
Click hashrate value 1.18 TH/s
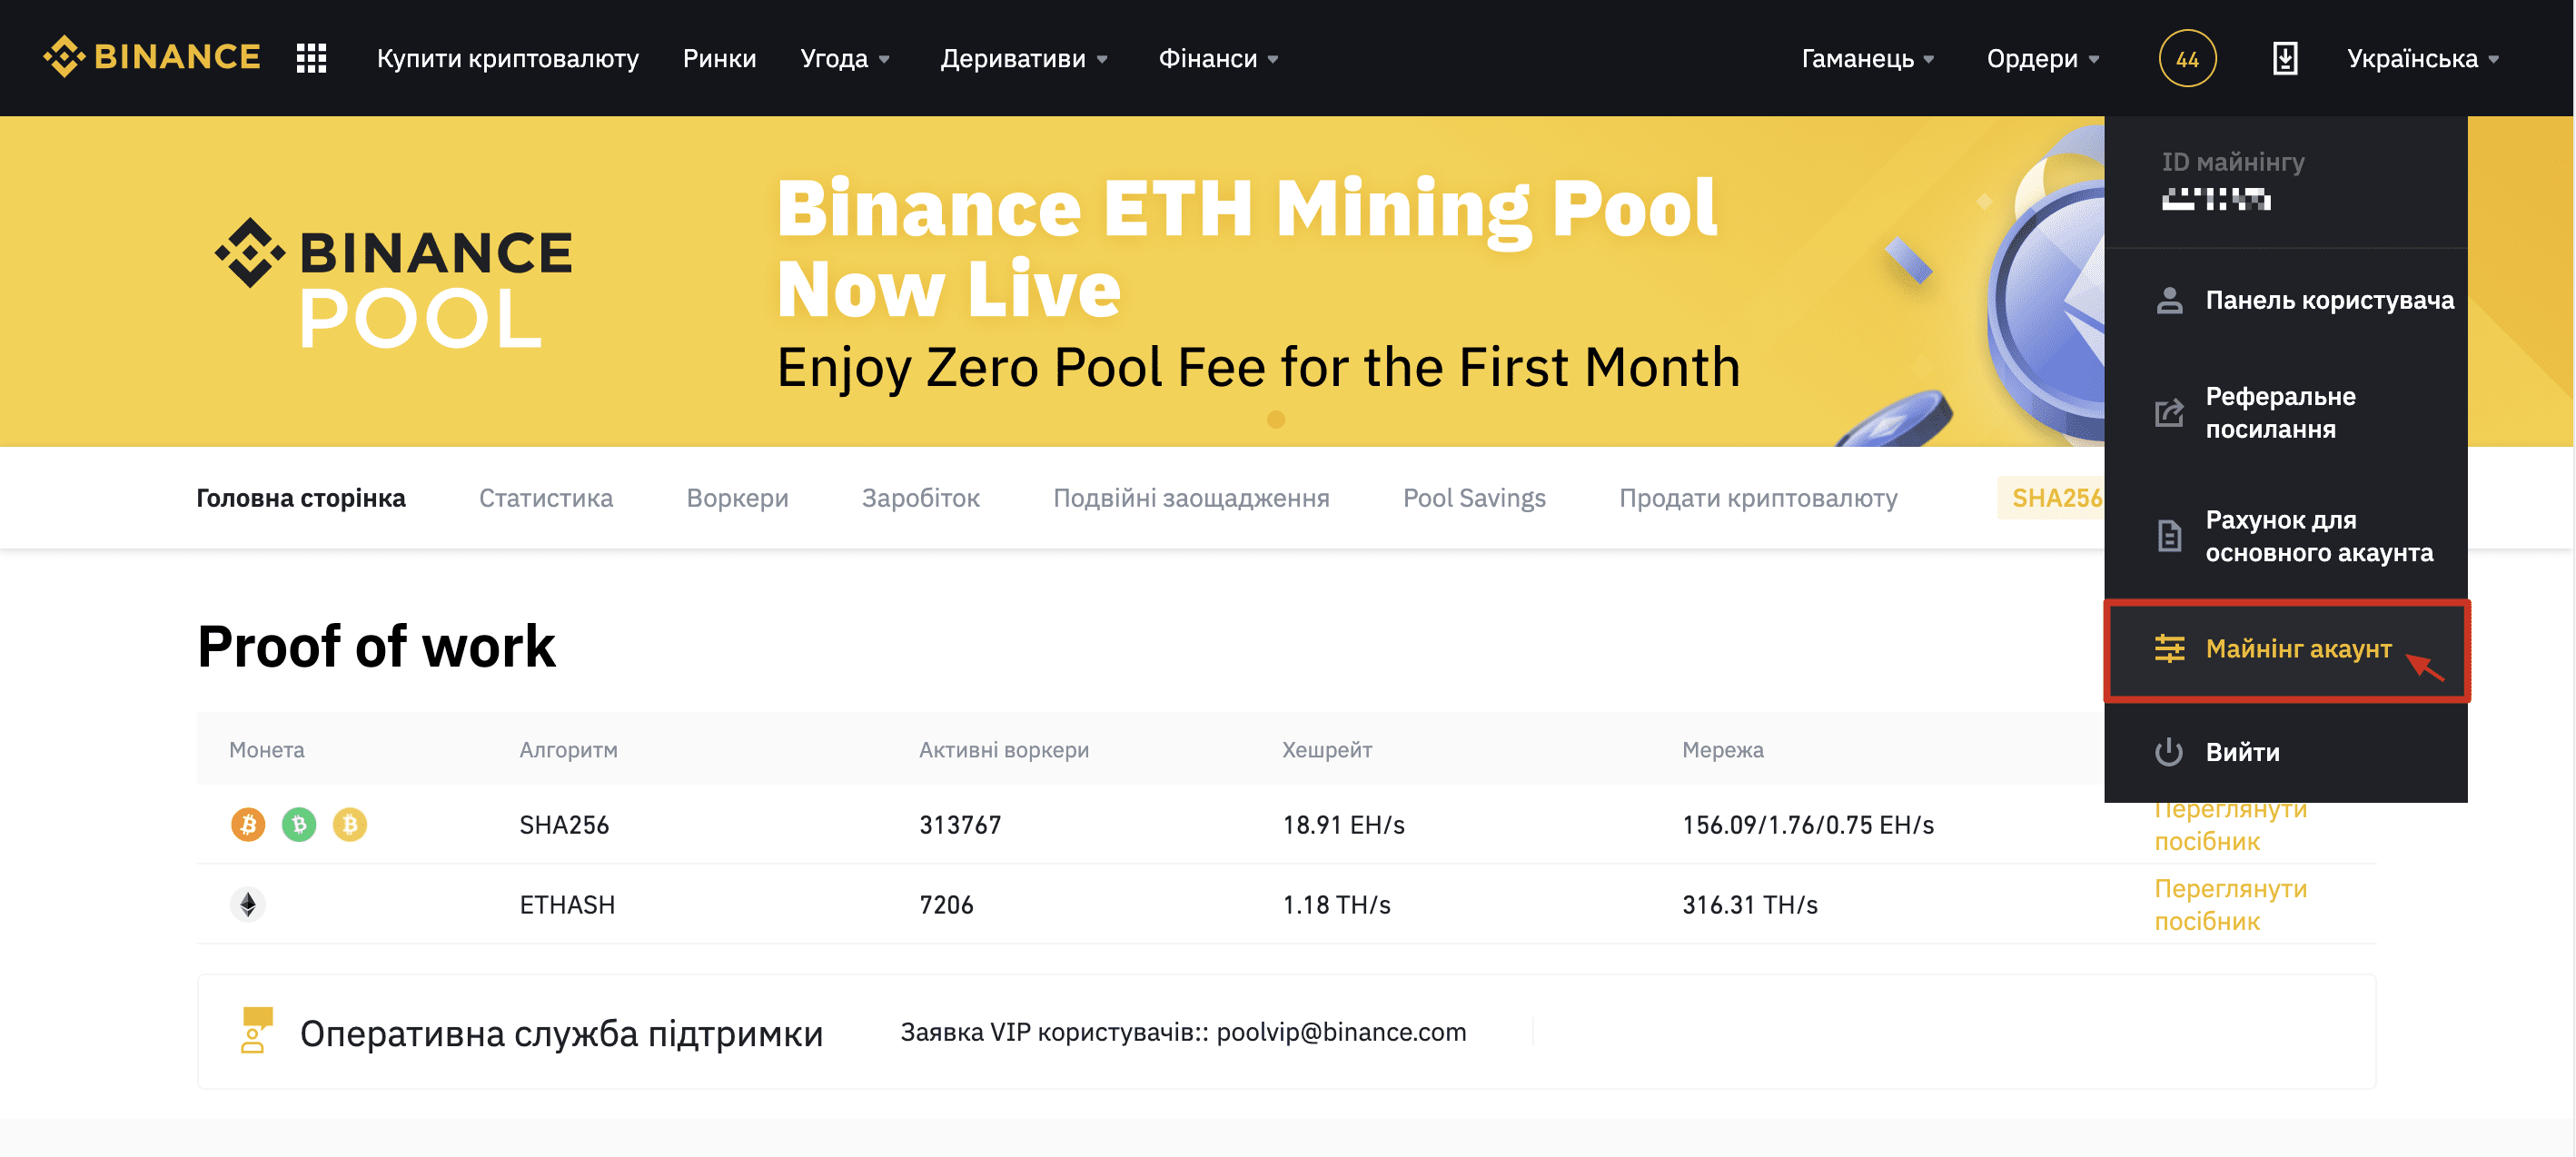(1336, 904)
